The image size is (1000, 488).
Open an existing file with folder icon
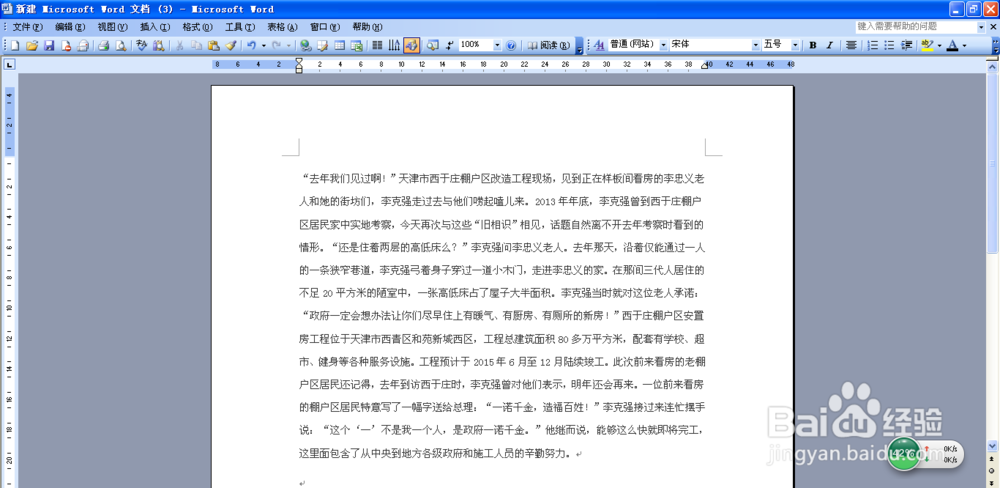31,45
